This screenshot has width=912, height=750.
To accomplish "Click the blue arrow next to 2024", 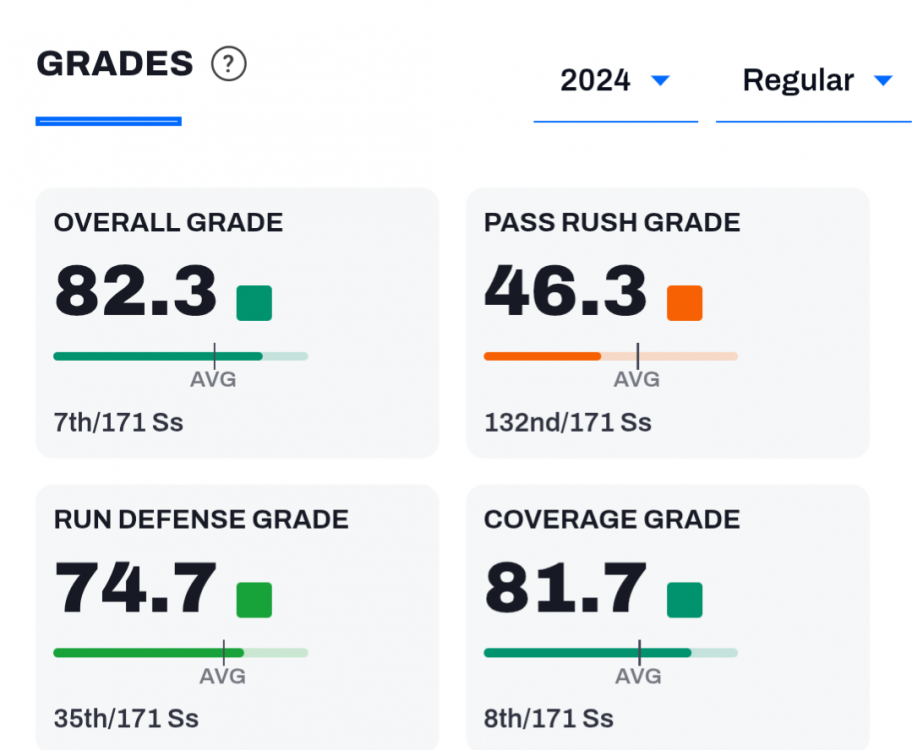I will [x=660, y=81].
